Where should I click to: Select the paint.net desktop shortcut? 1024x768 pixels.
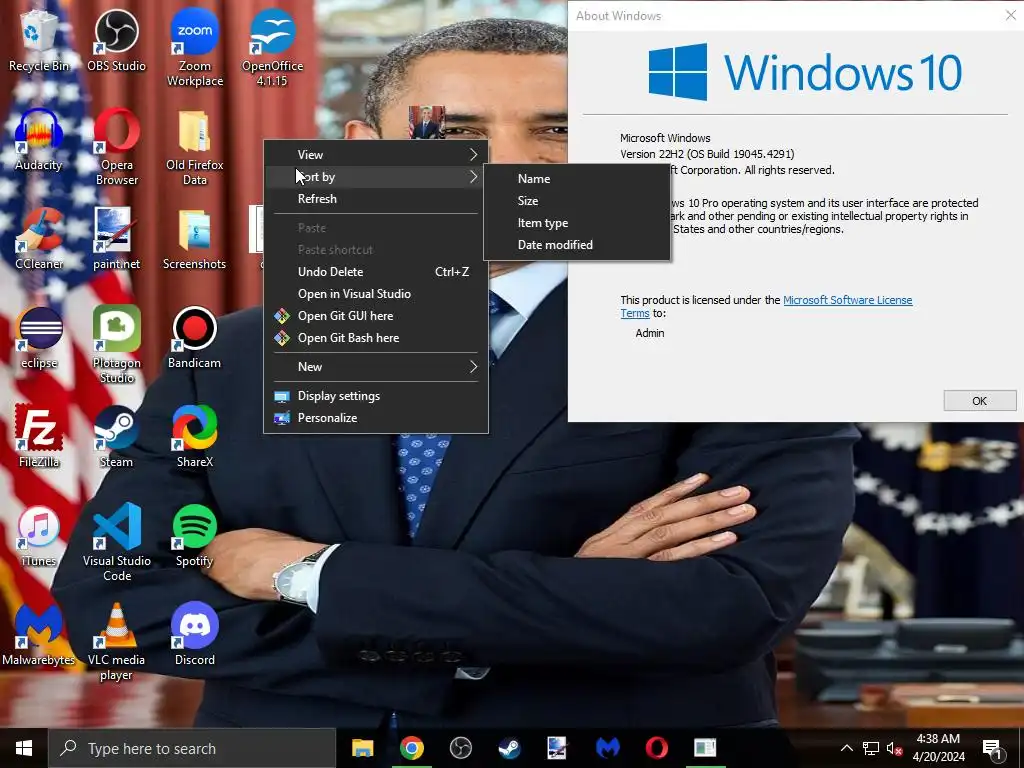click(x=116, y=238)
